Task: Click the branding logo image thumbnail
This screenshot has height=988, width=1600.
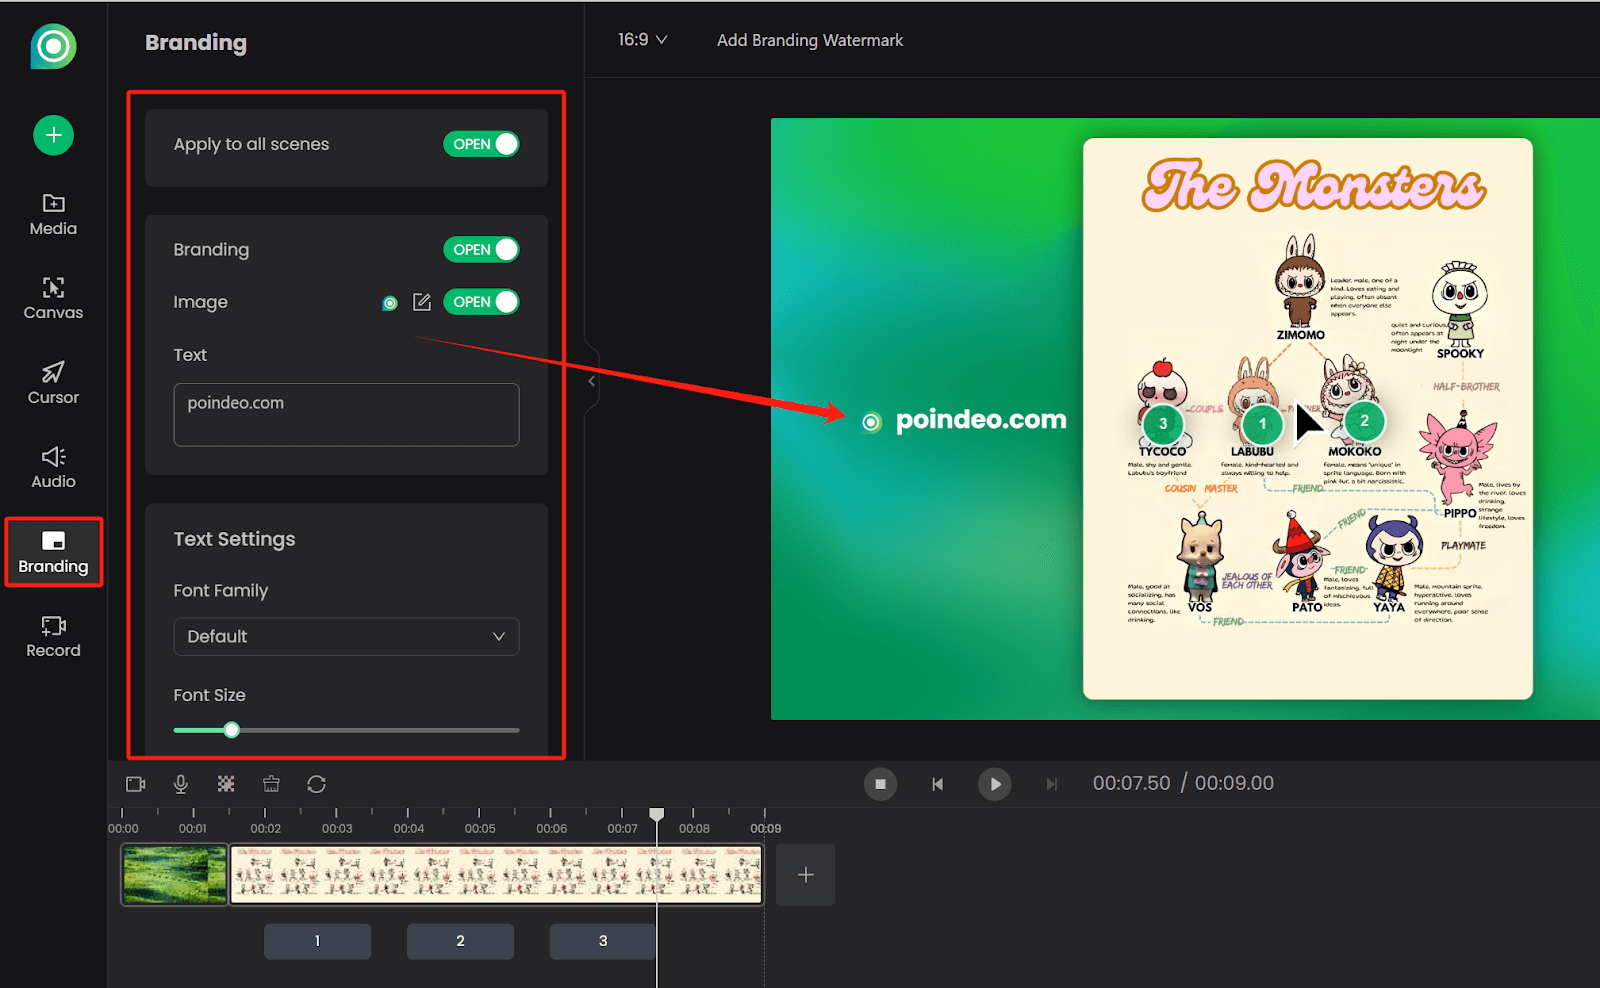Action: [x=390, y=303]
